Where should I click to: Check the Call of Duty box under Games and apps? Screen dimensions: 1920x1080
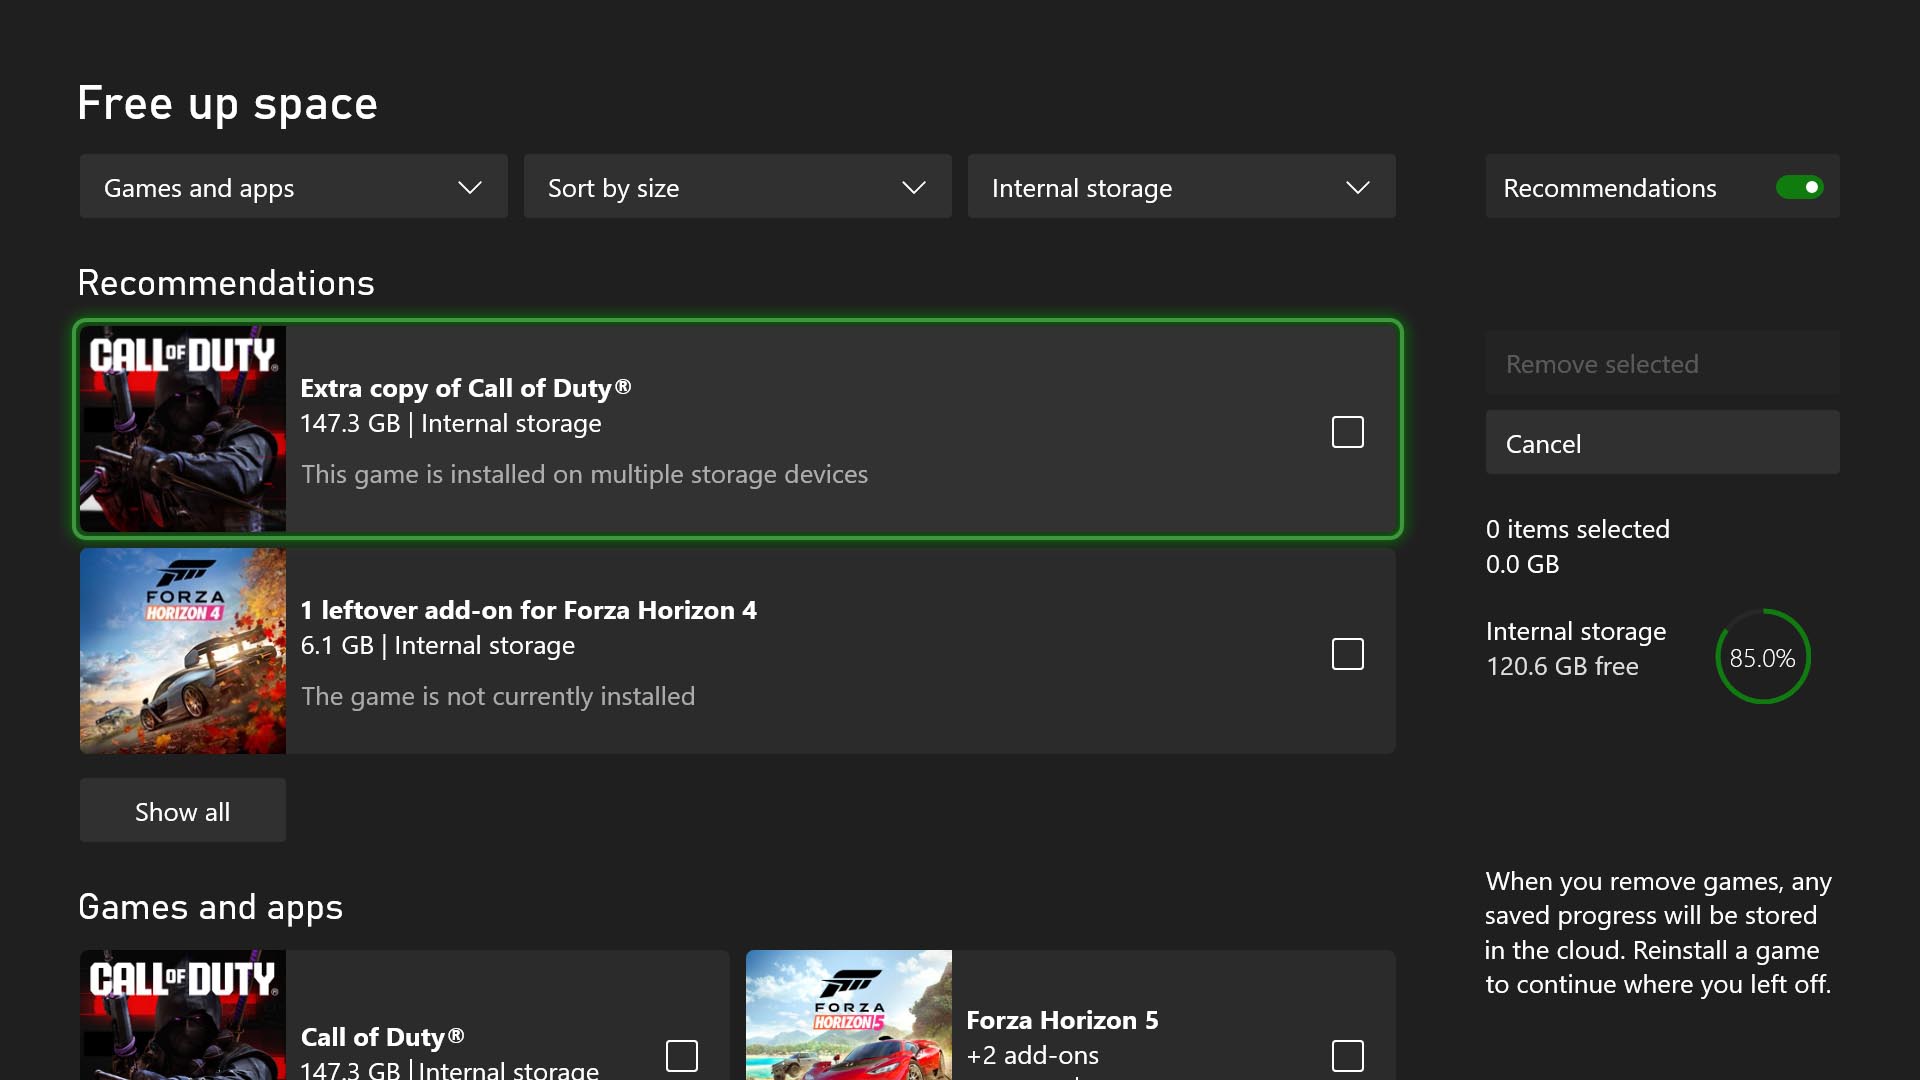coord(681,1054)
